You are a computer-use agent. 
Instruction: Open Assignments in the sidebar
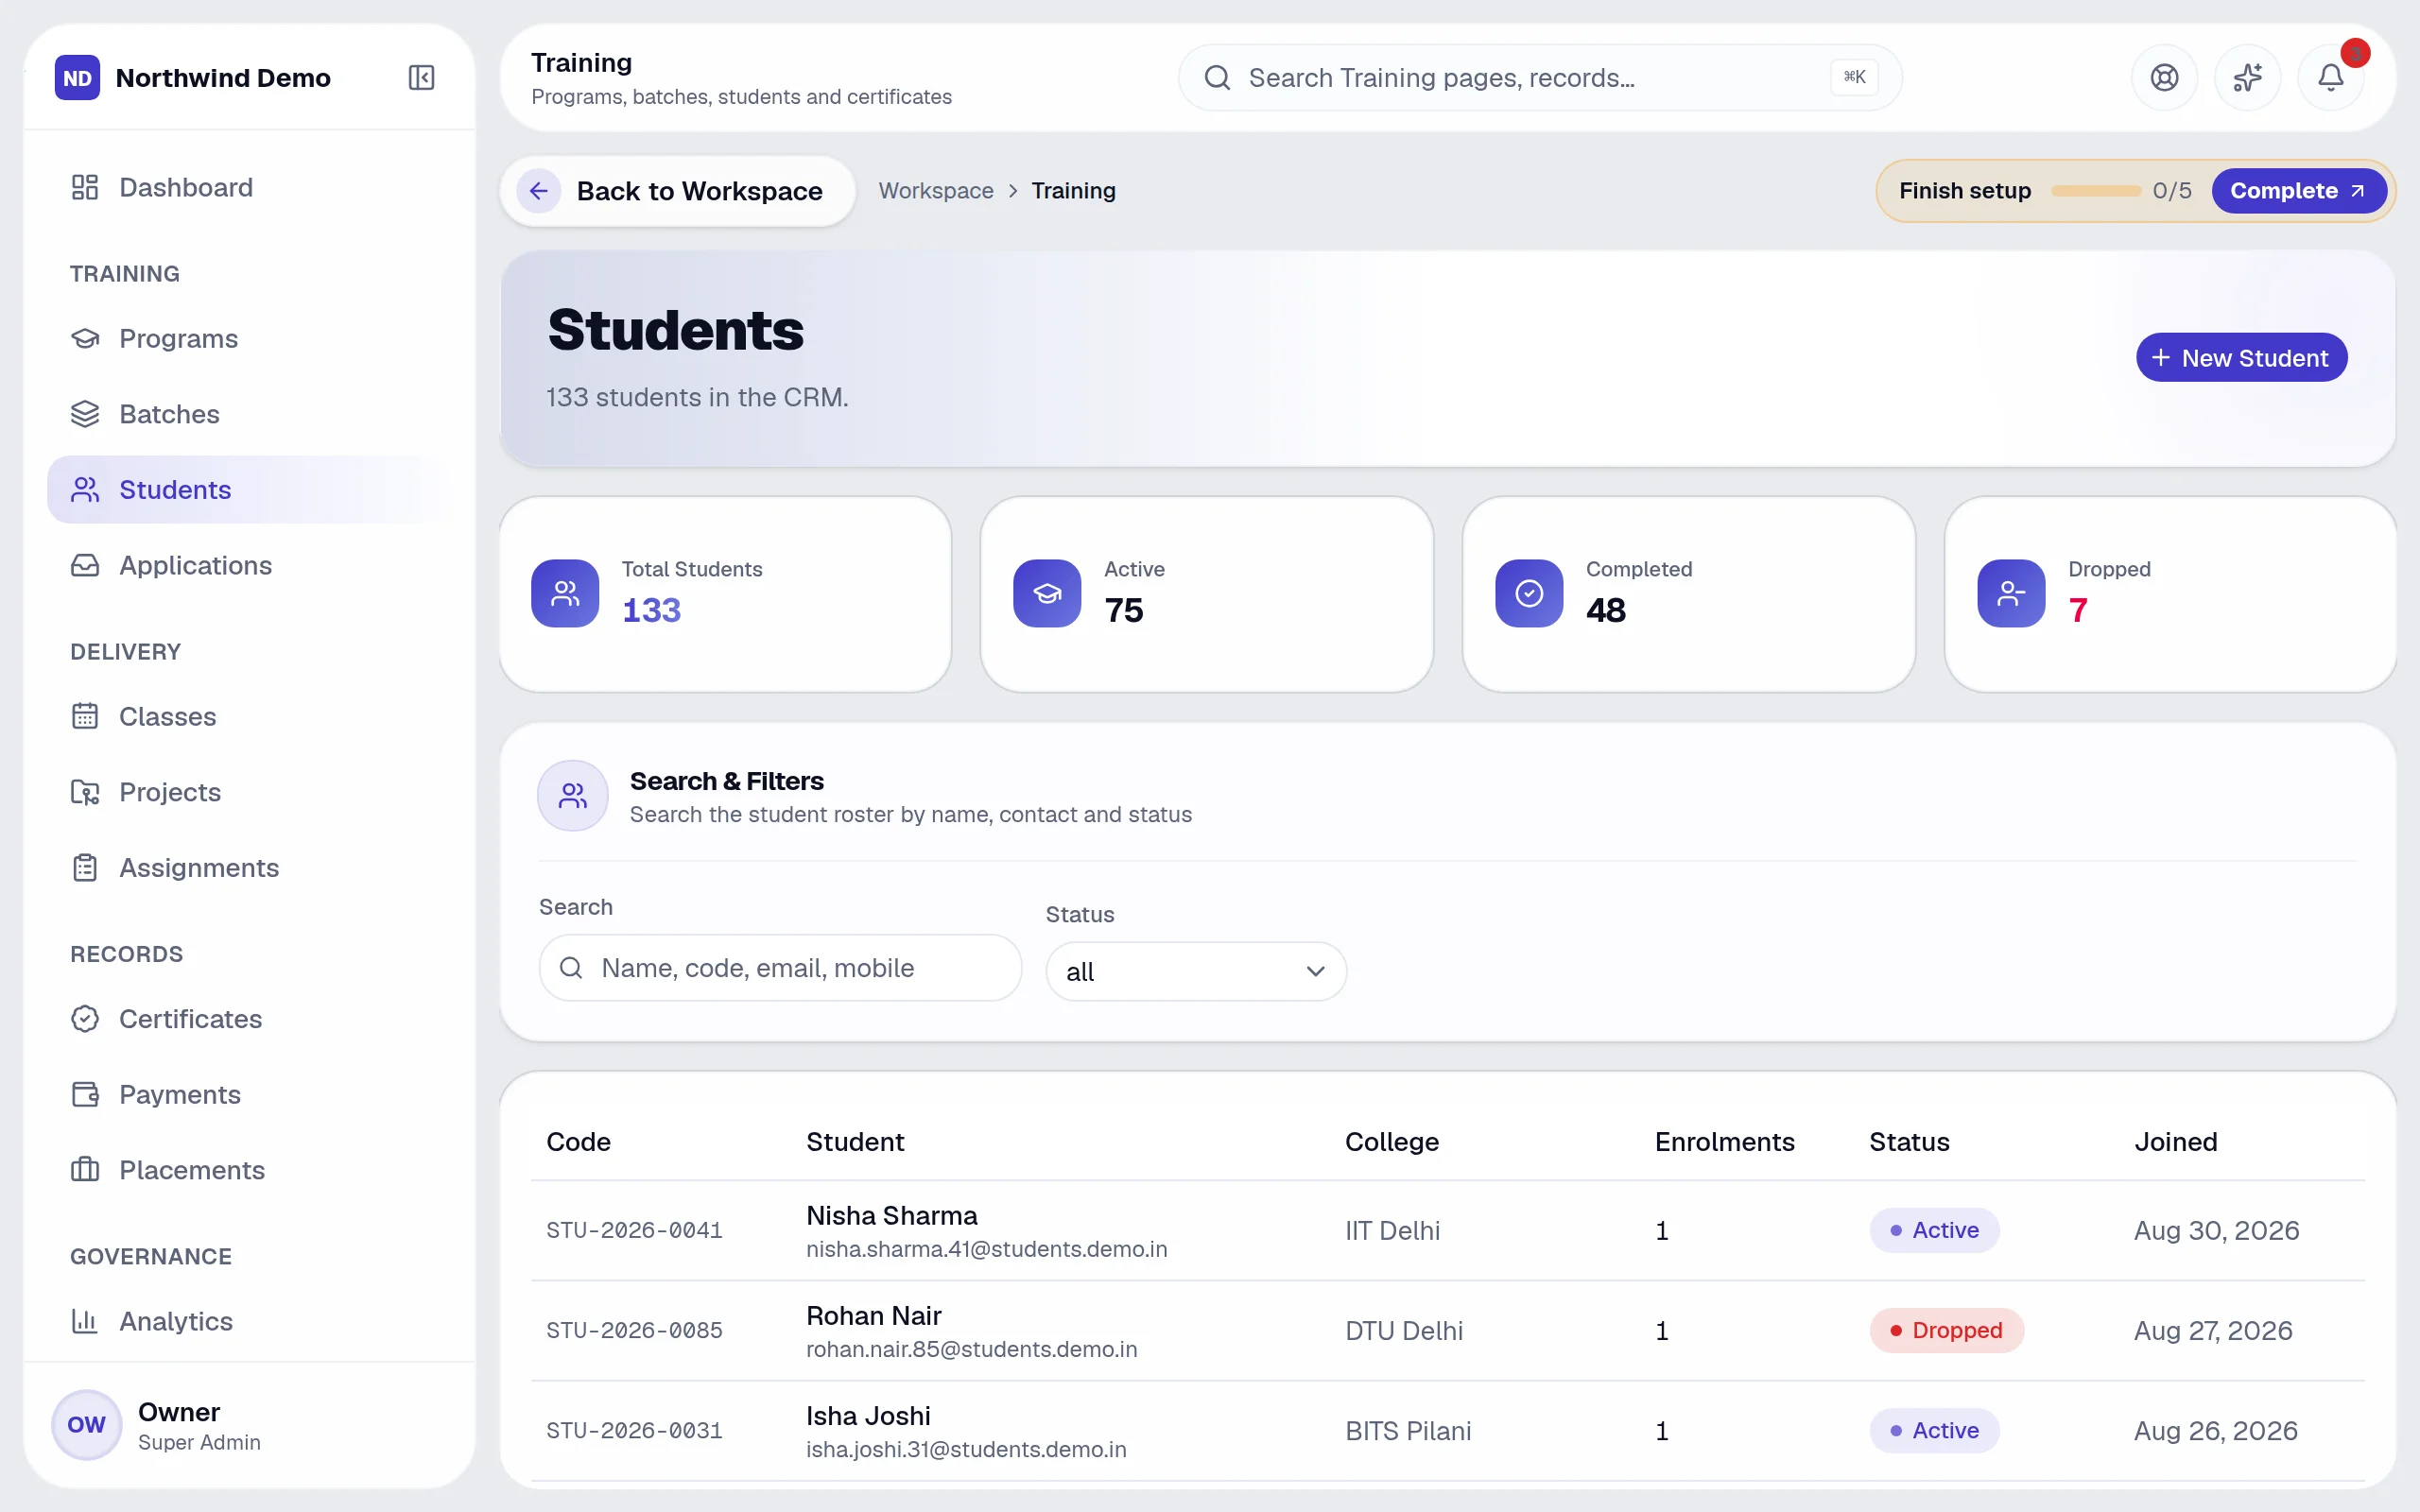[x=248, y=867]
